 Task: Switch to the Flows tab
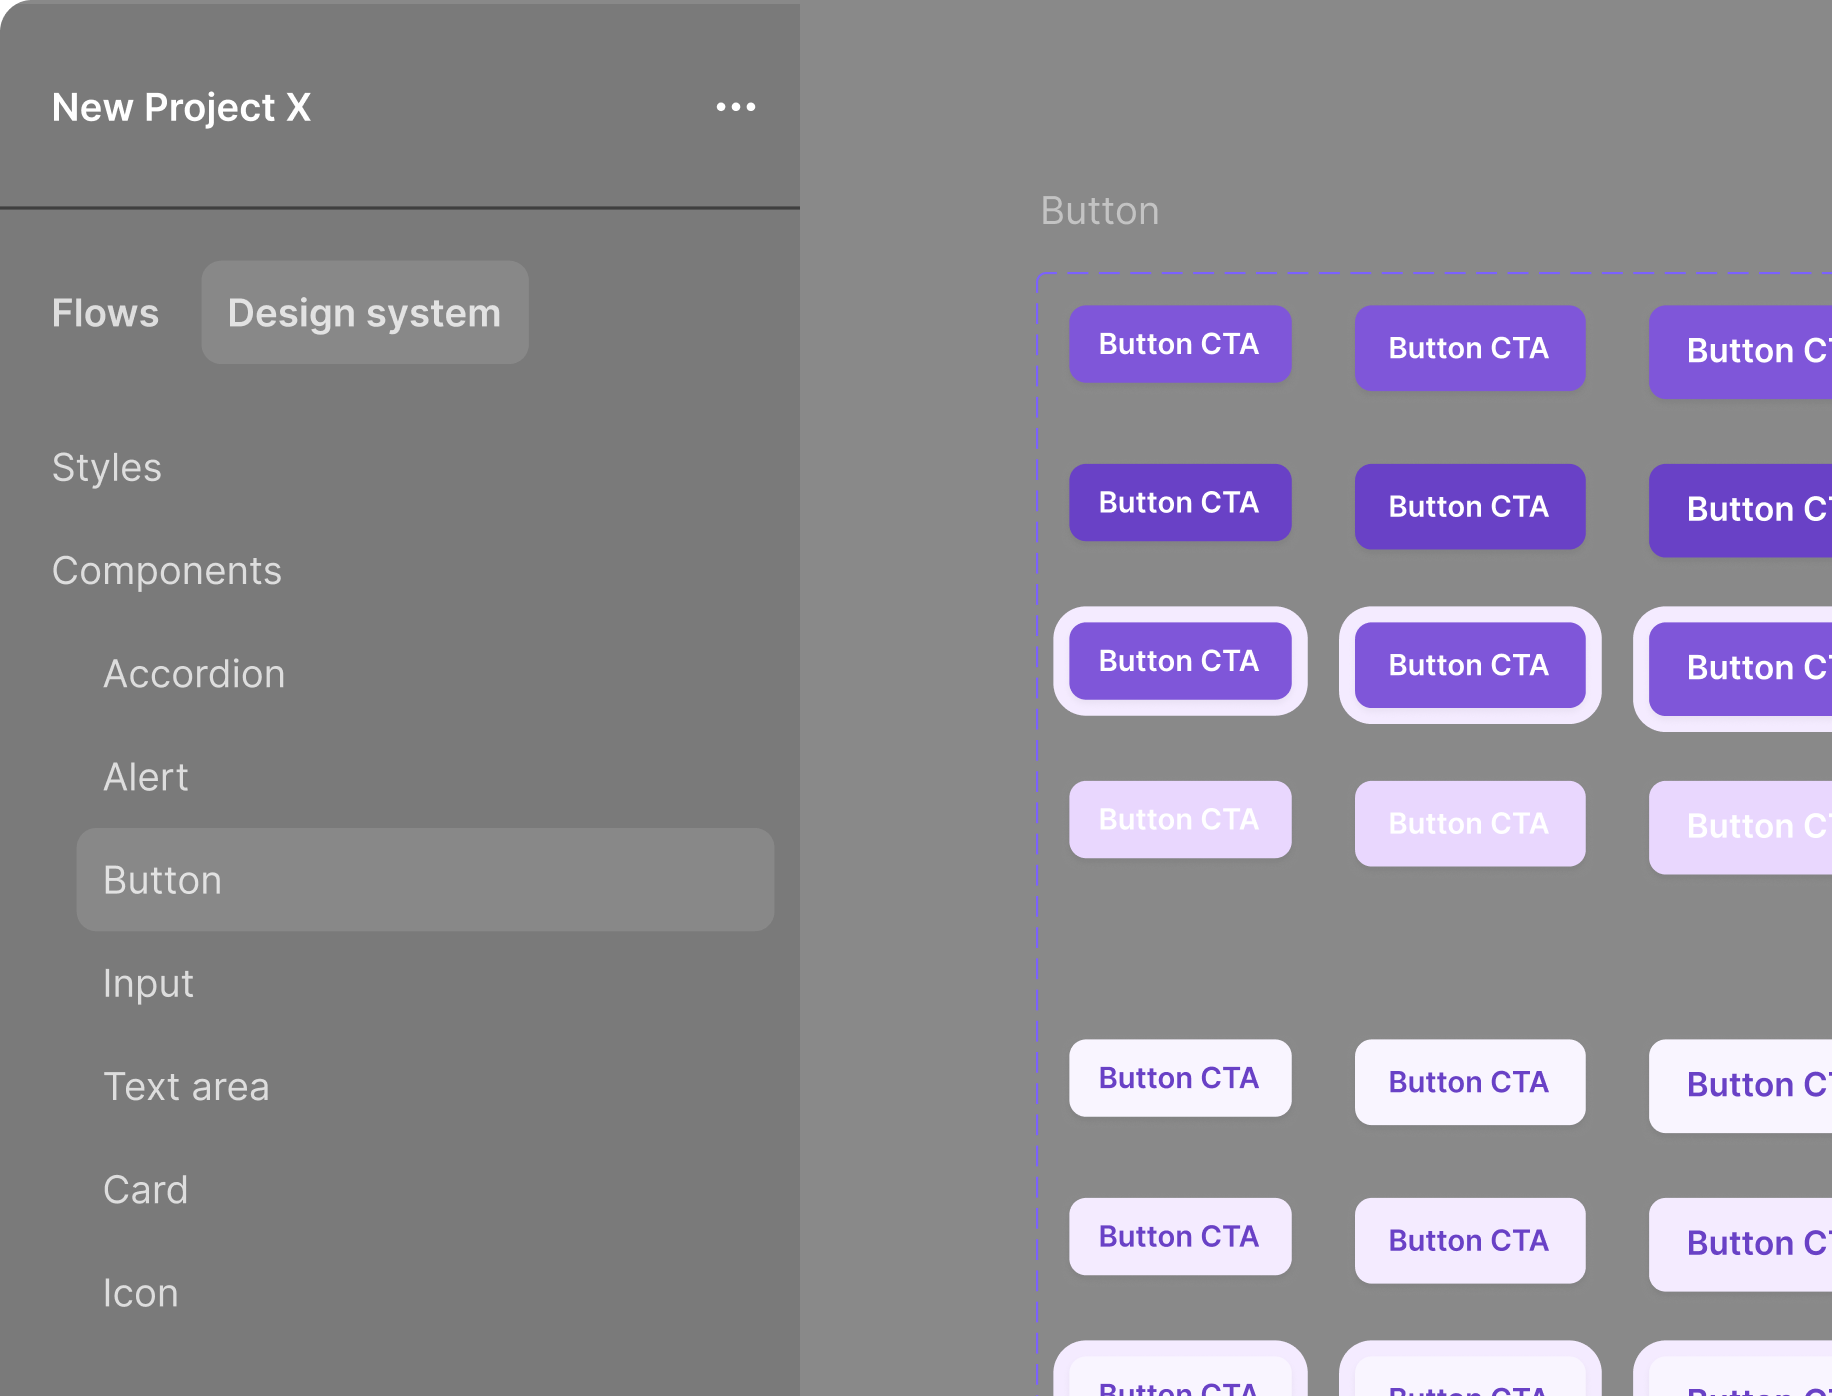point(105,313)
